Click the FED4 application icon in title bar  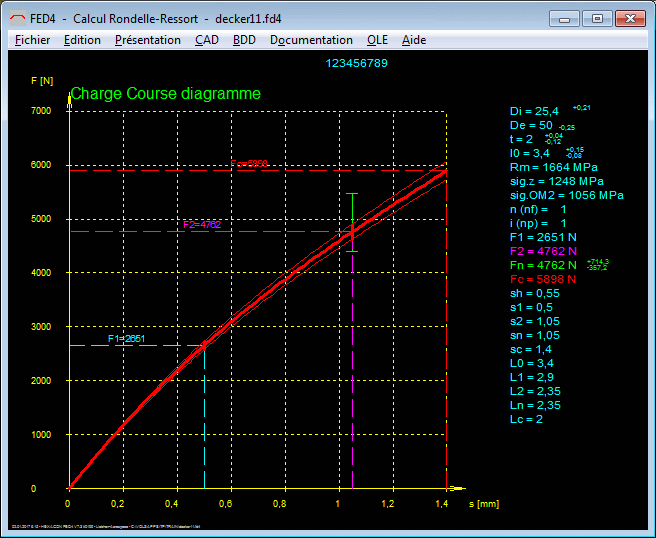click(17, 17)
